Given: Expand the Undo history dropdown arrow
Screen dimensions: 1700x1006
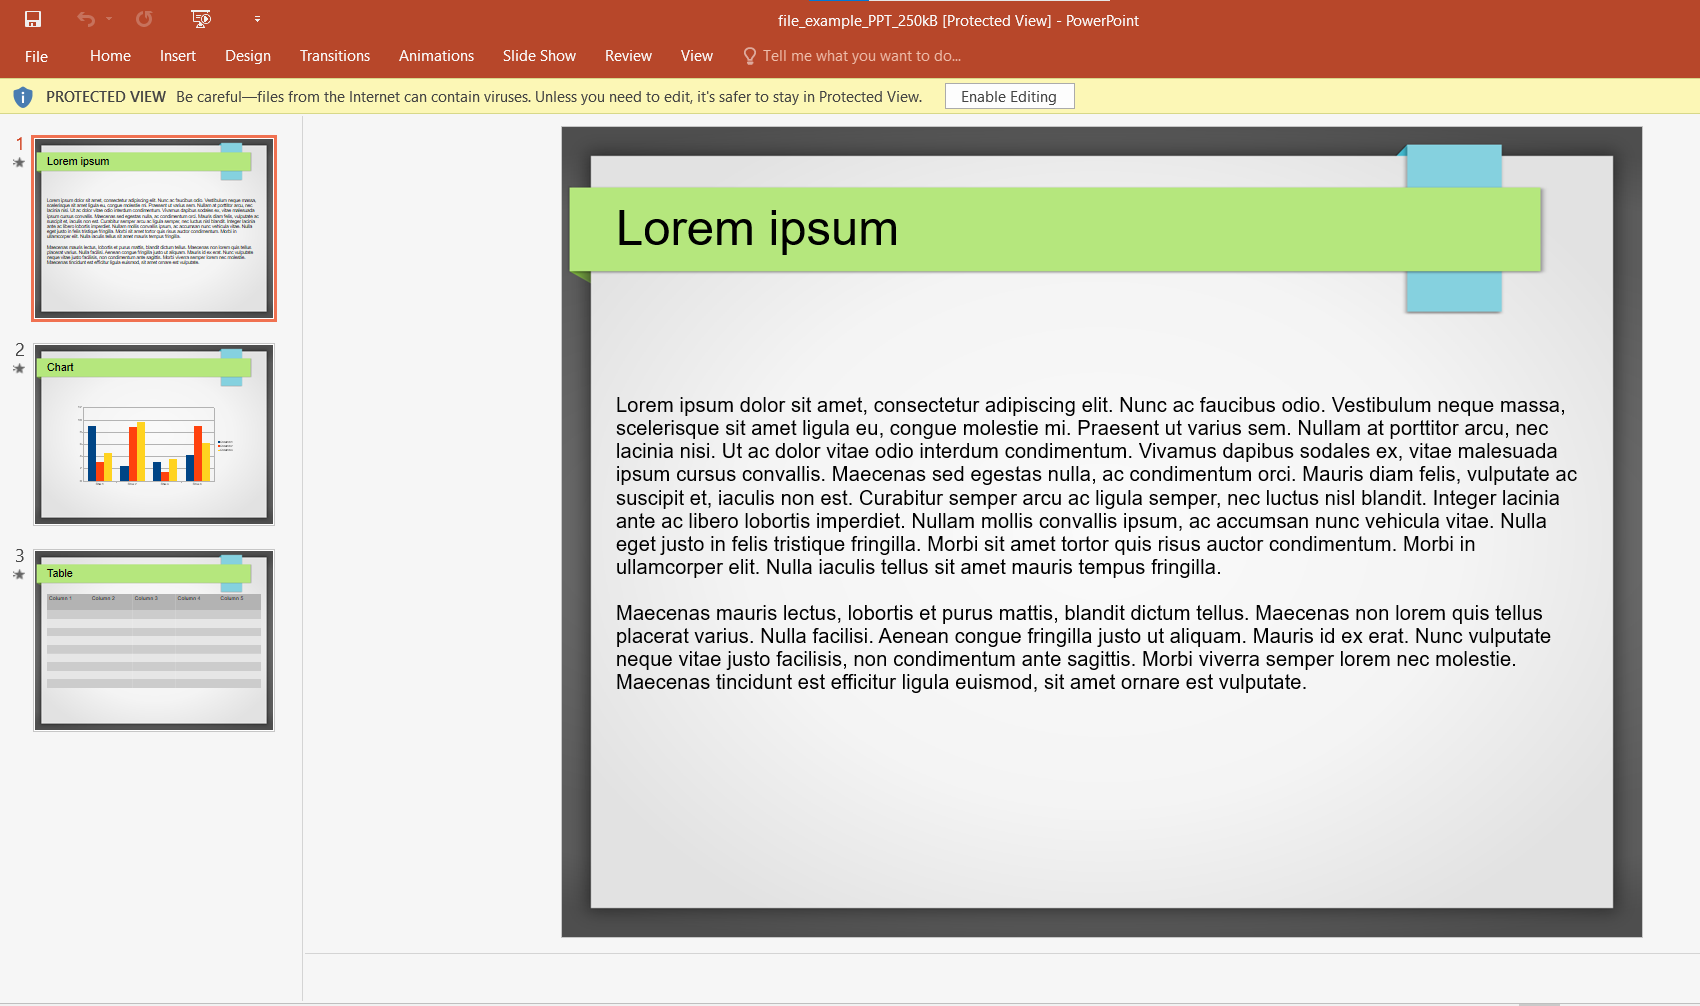Looking at the screenshot, I should coord(109,19).
